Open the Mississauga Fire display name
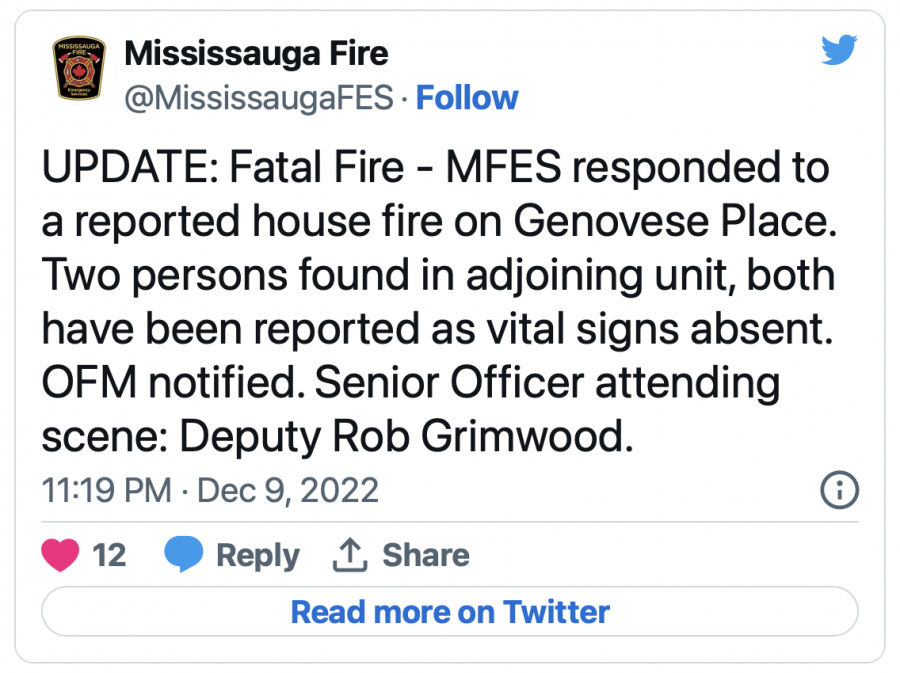Image resolution: width=900 pixels, height=673 pixels. click(256, 54)
